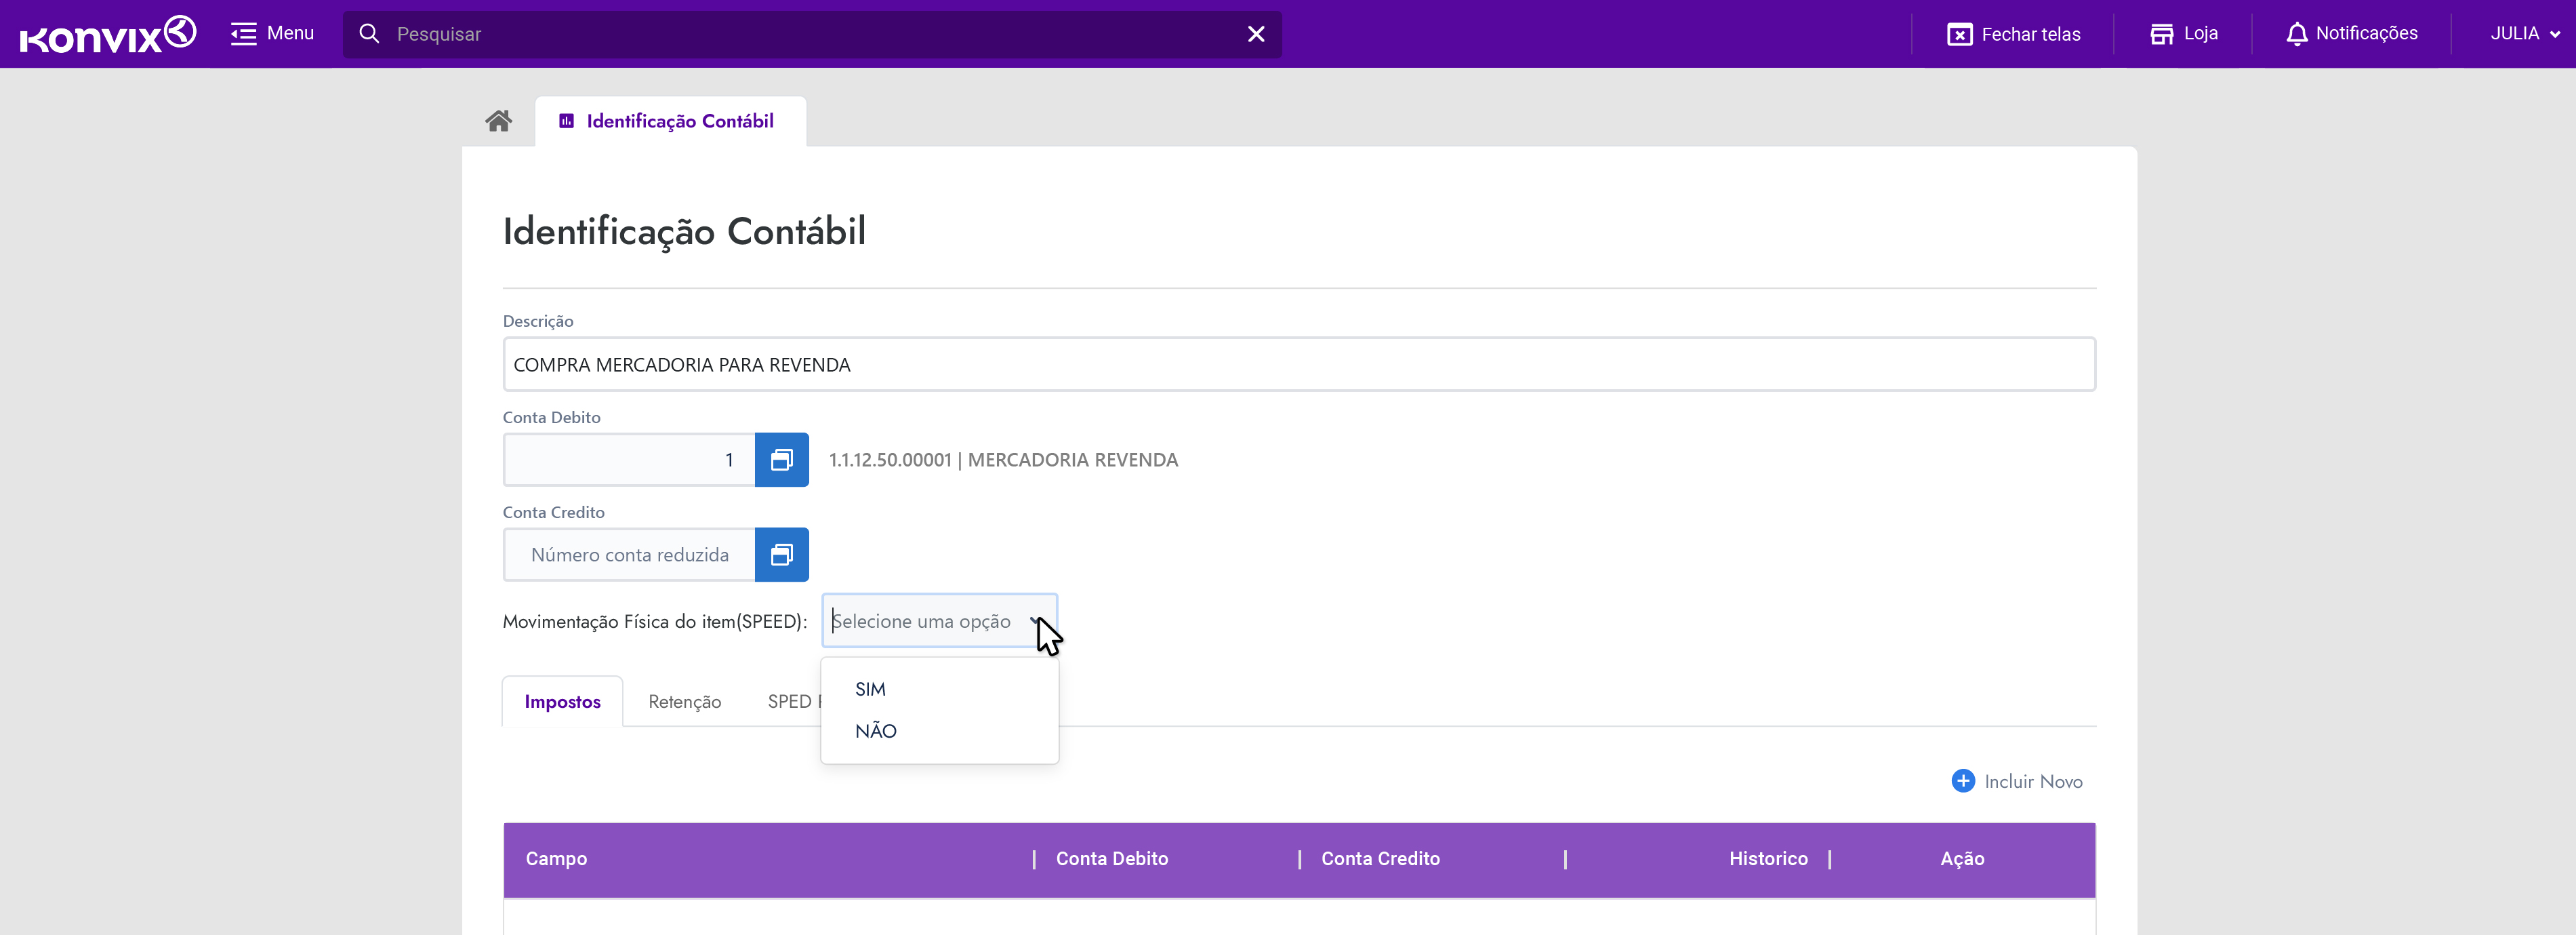Click into the Descrição text field
The image size is (2576, 935).
1298,365
